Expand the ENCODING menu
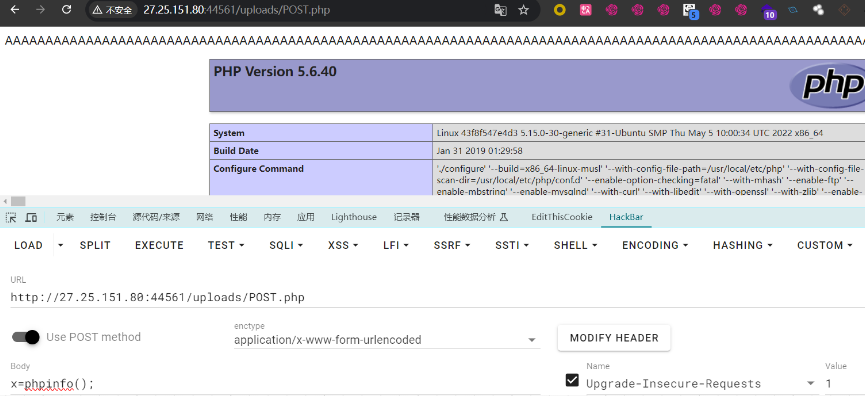 point(655,245)
